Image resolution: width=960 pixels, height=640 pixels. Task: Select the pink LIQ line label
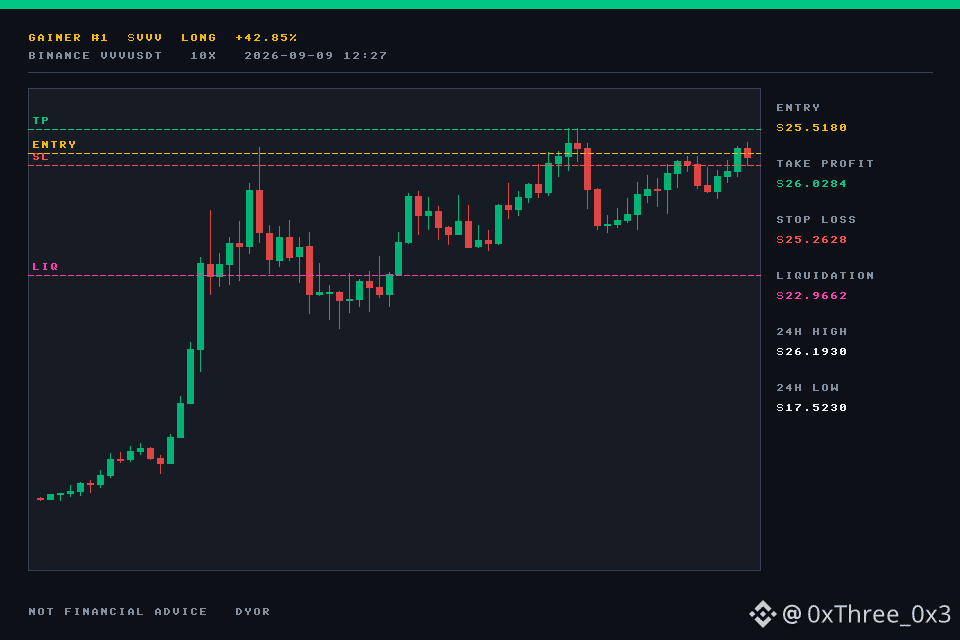coord(45,266)
